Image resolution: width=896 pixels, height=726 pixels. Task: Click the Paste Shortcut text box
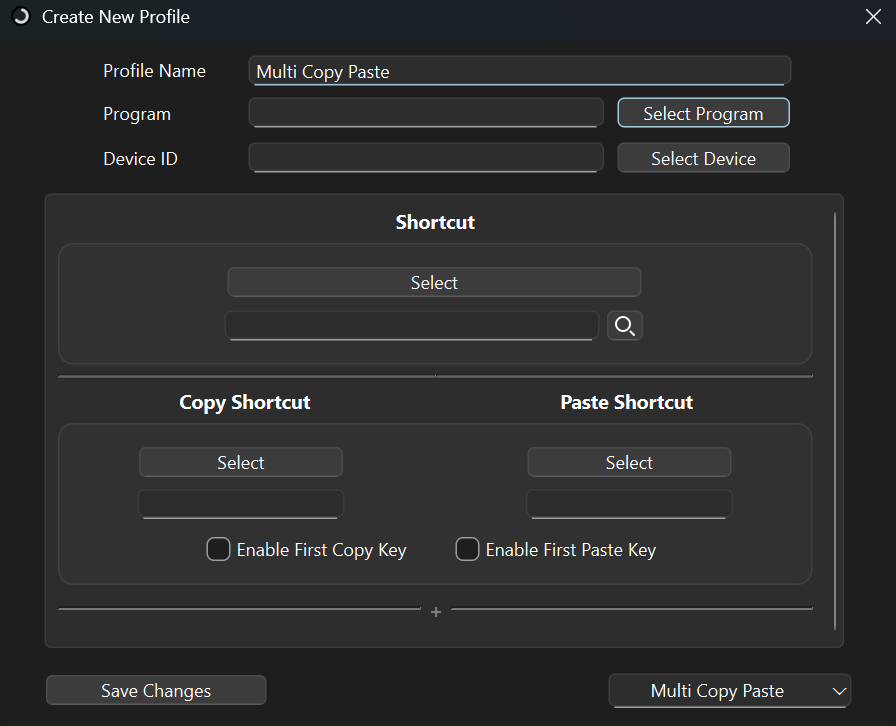click(629, 503)
